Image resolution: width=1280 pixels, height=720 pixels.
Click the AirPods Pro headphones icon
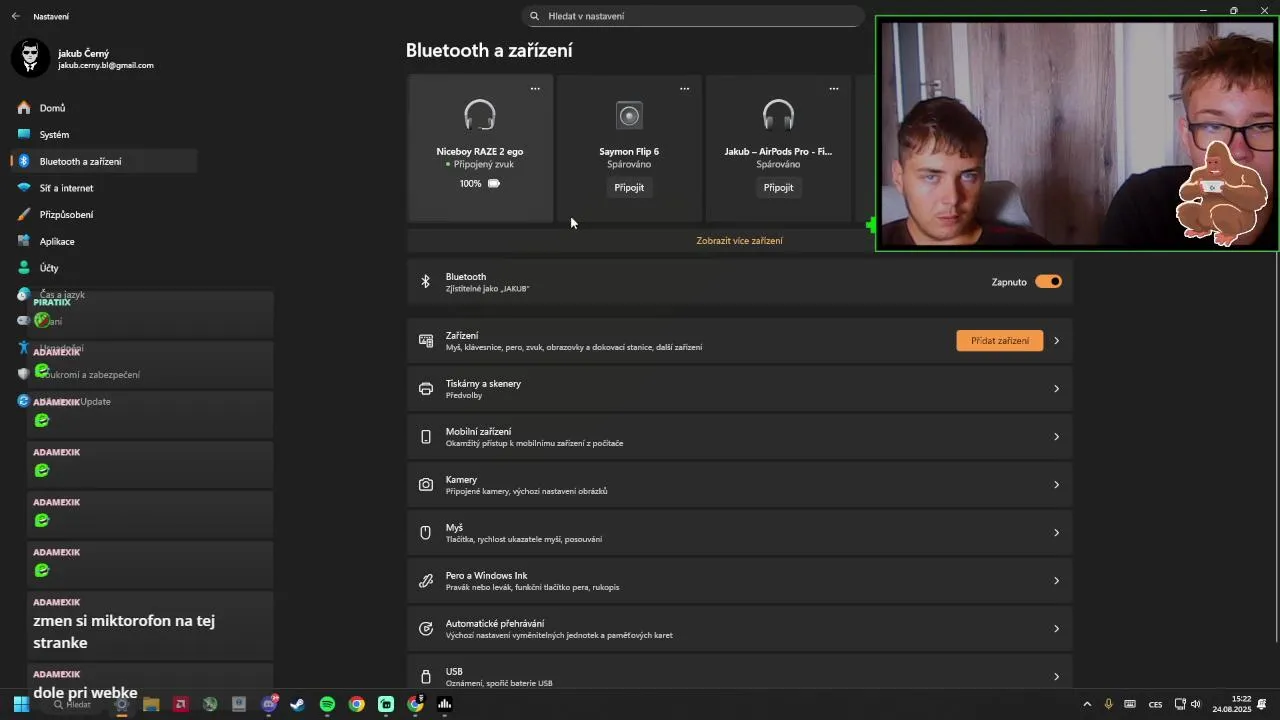[x=778, y=116]
